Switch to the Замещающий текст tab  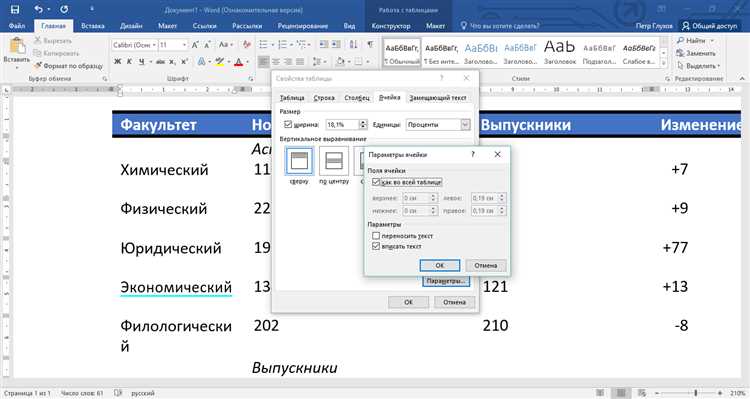tap(438, 98)
